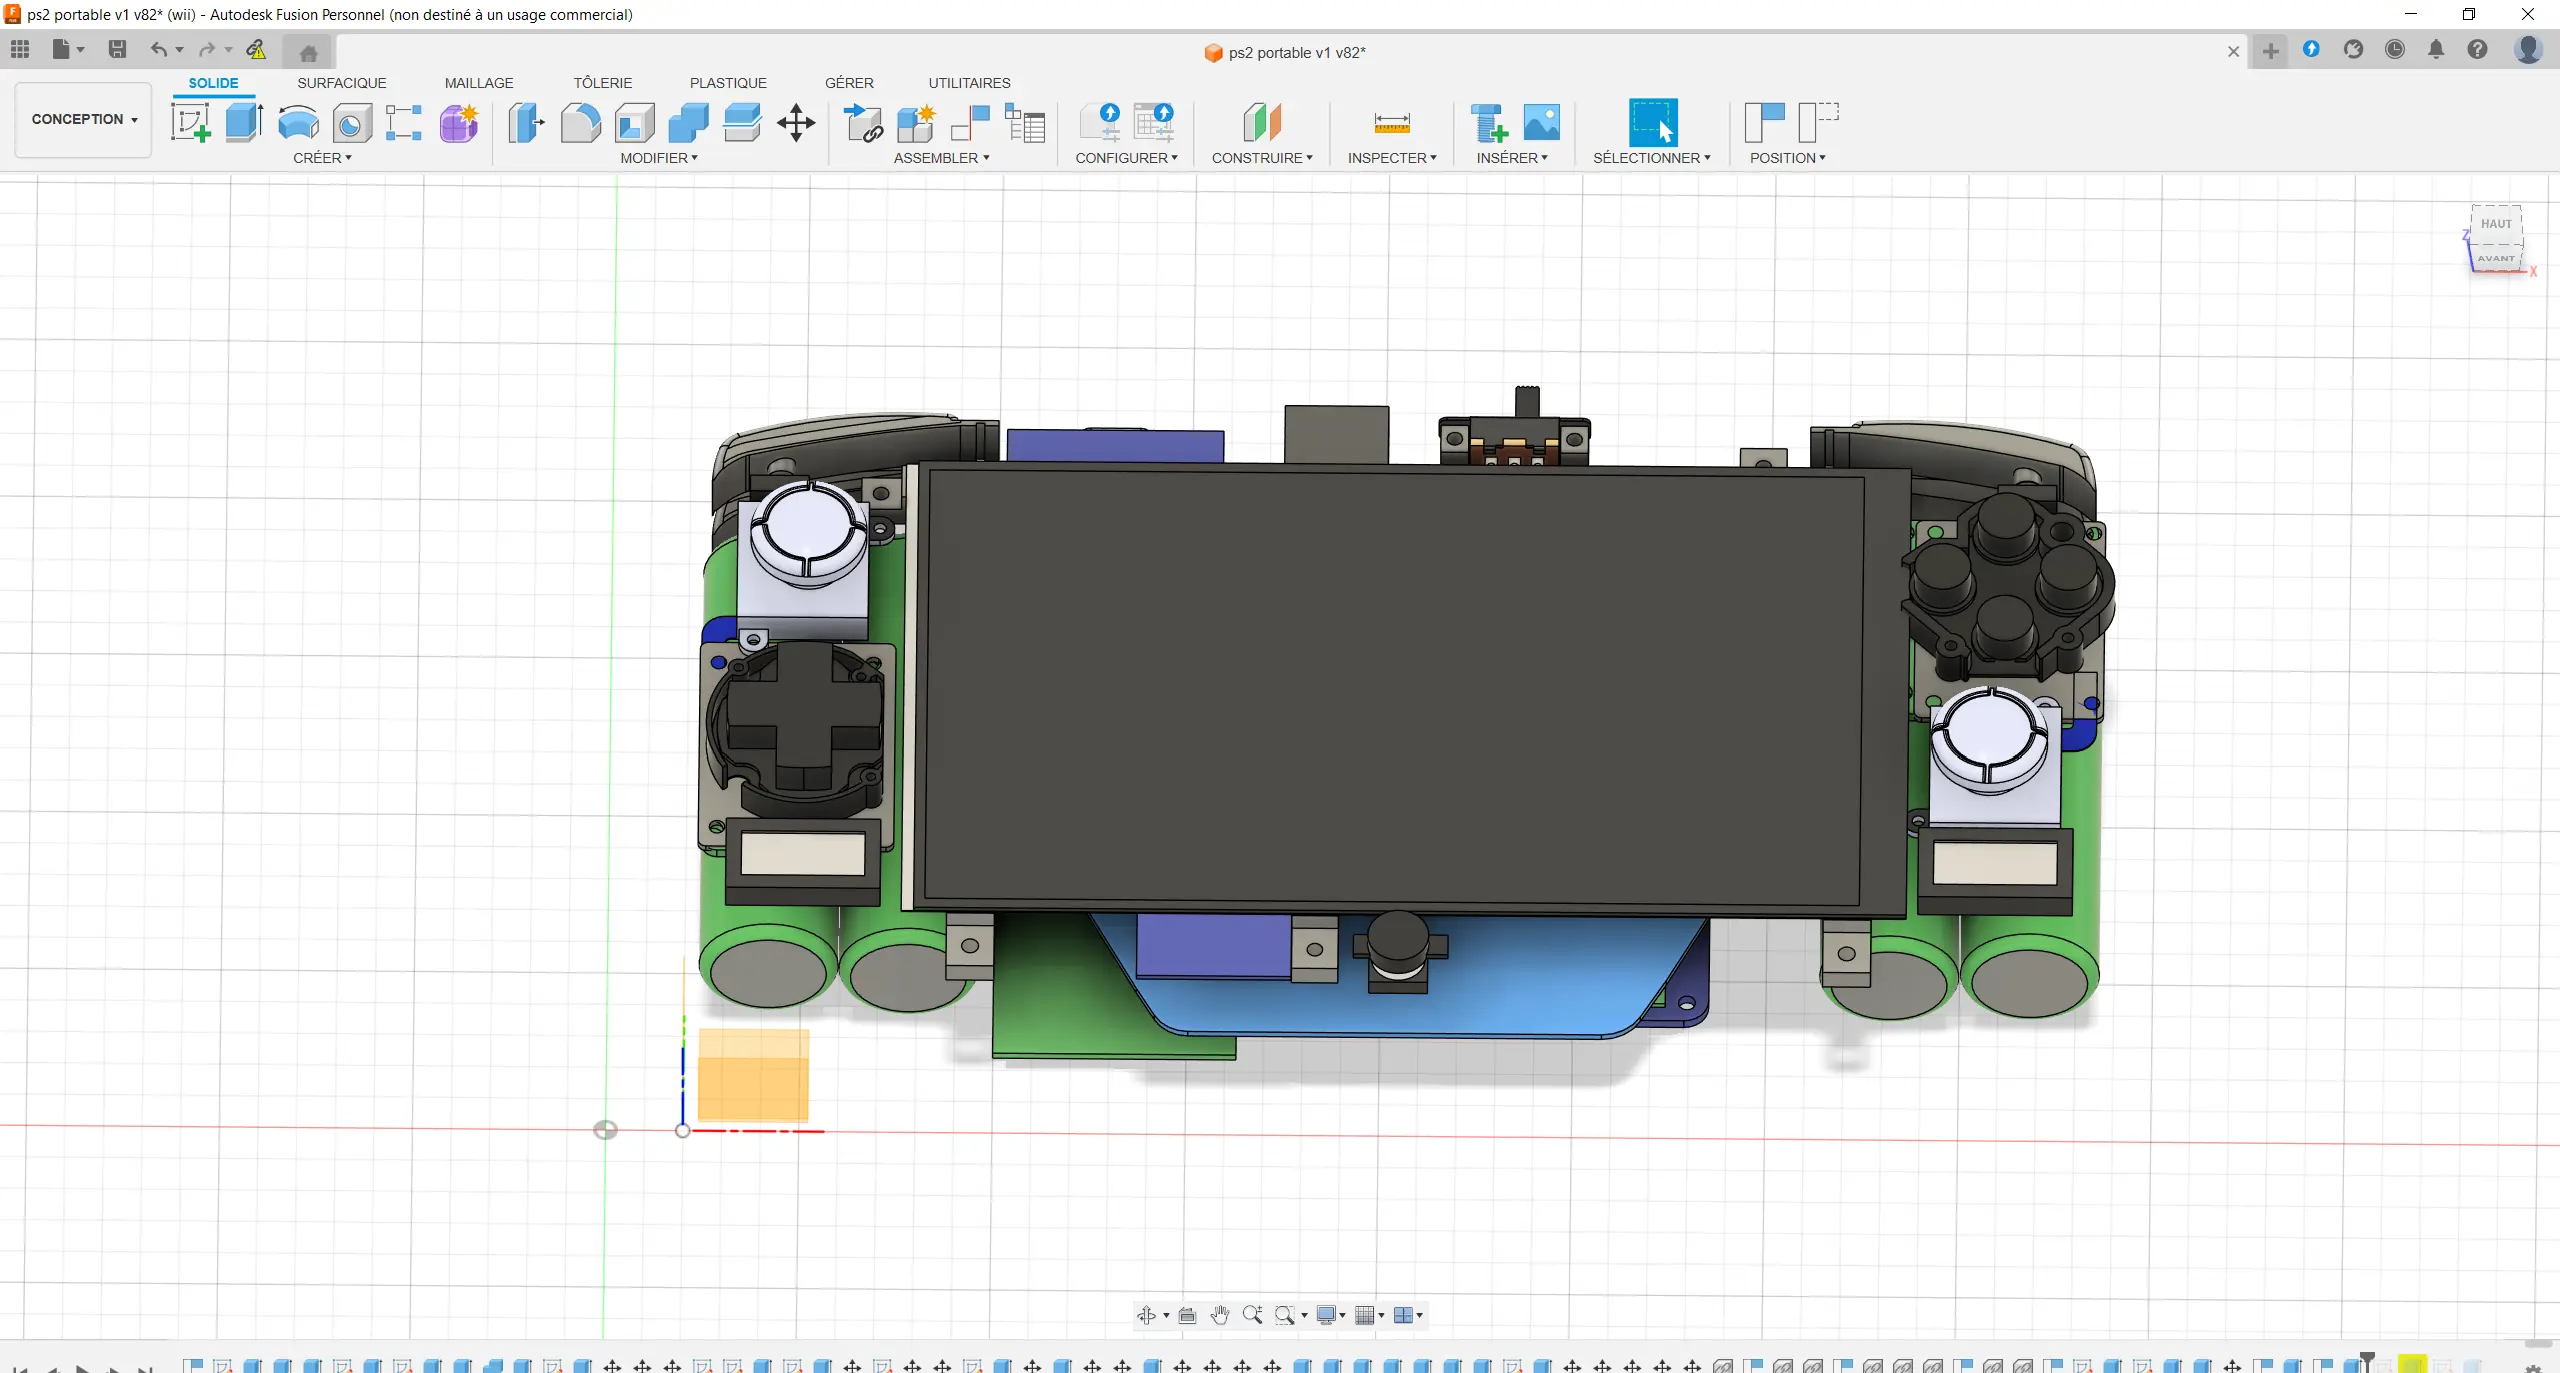
Task: Switch to the SURFACIQUE tab
Action: click(x=341, y=83)
